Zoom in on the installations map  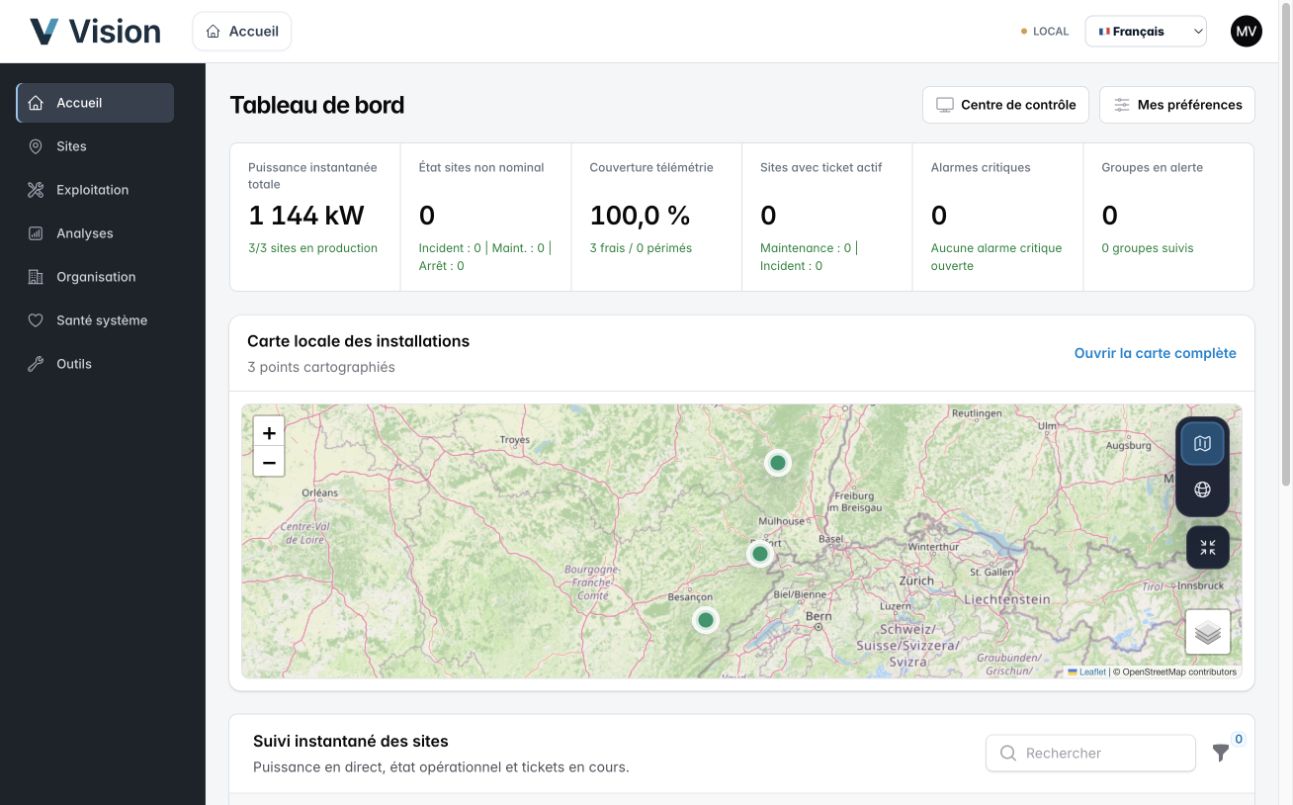(269, 433)
